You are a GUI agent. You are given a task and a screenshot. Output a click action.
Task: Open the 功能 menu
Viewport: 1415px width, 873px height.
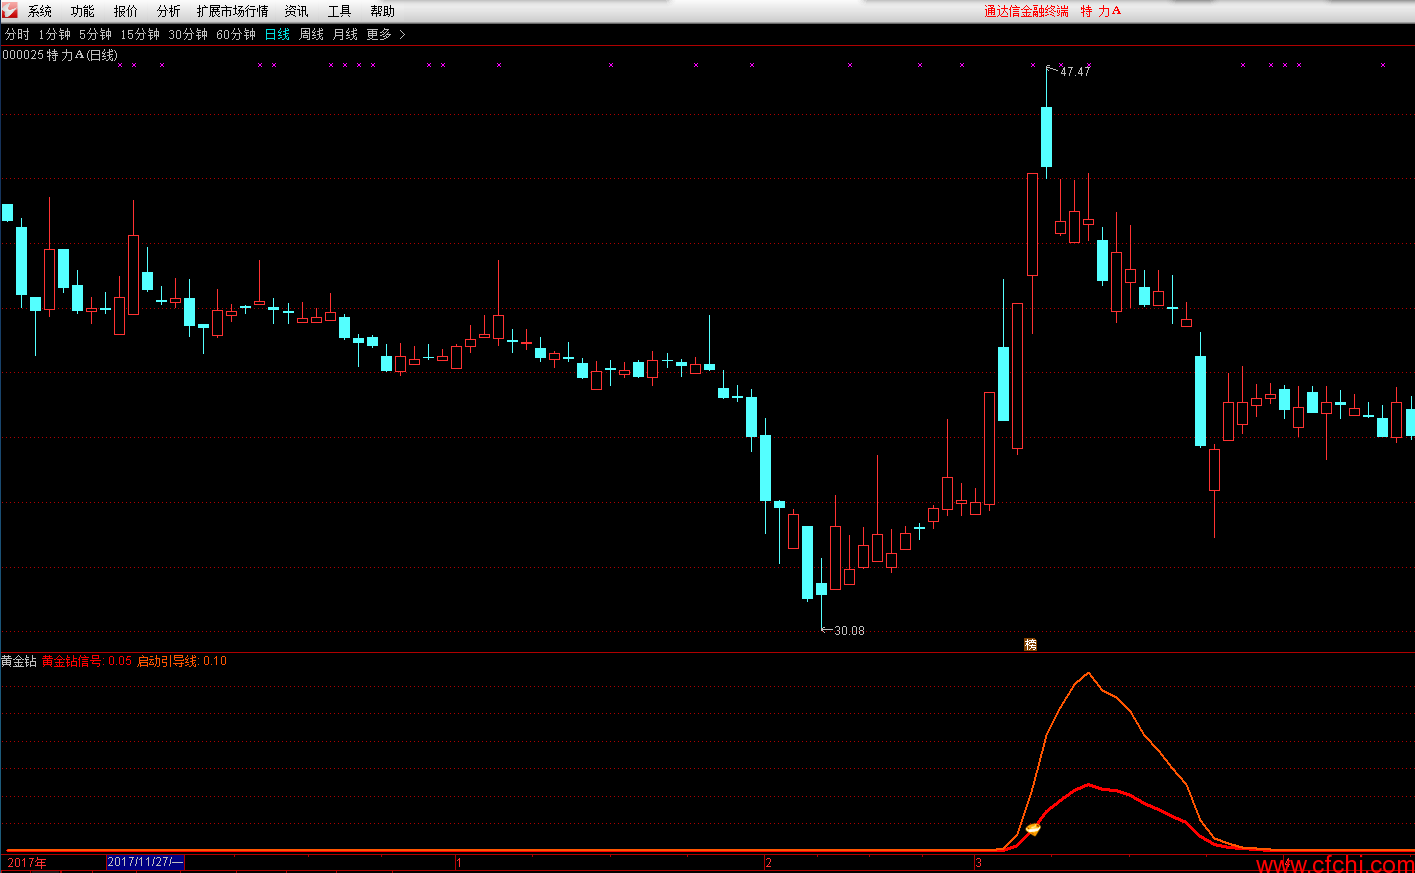(x=83, y=12)
